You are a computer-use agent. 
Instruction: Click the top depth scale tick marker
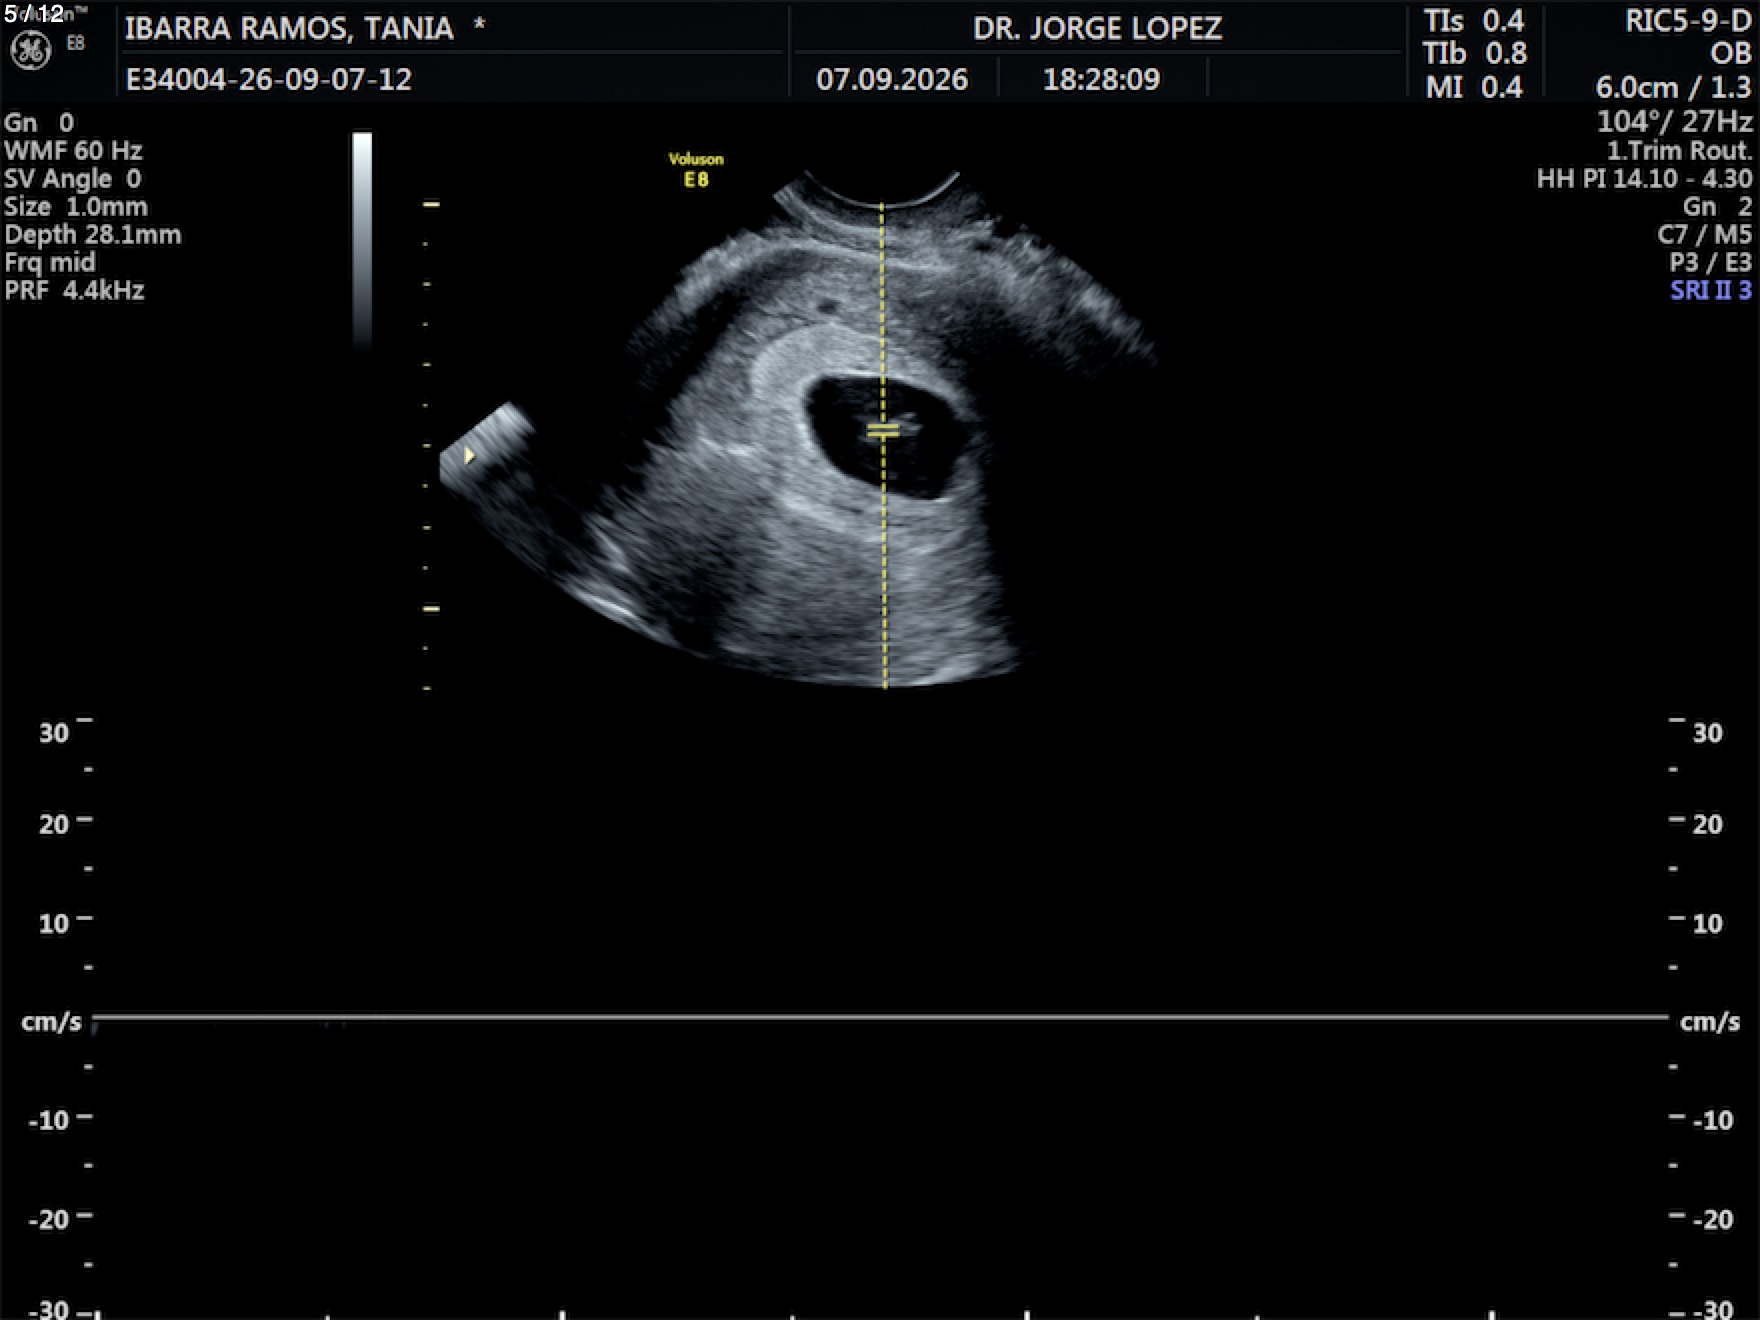431,204
